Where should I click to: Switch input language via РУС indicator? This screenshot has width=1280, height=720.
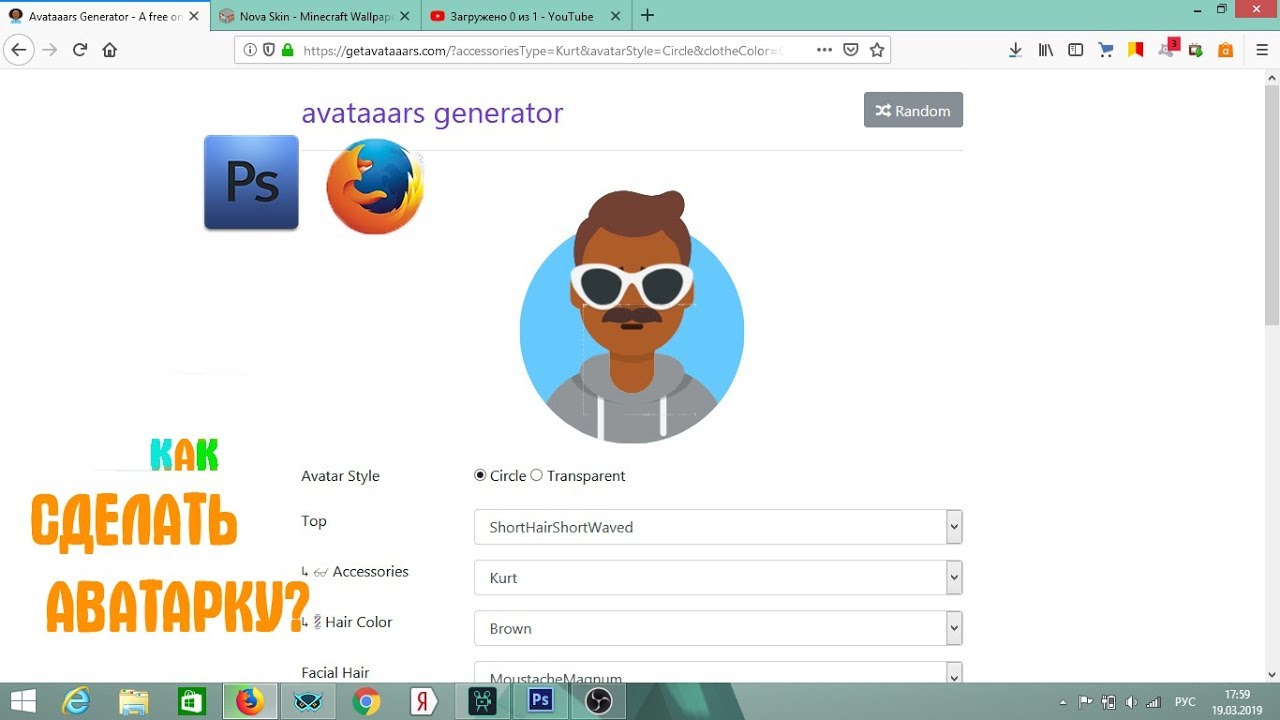[1185, 702]
